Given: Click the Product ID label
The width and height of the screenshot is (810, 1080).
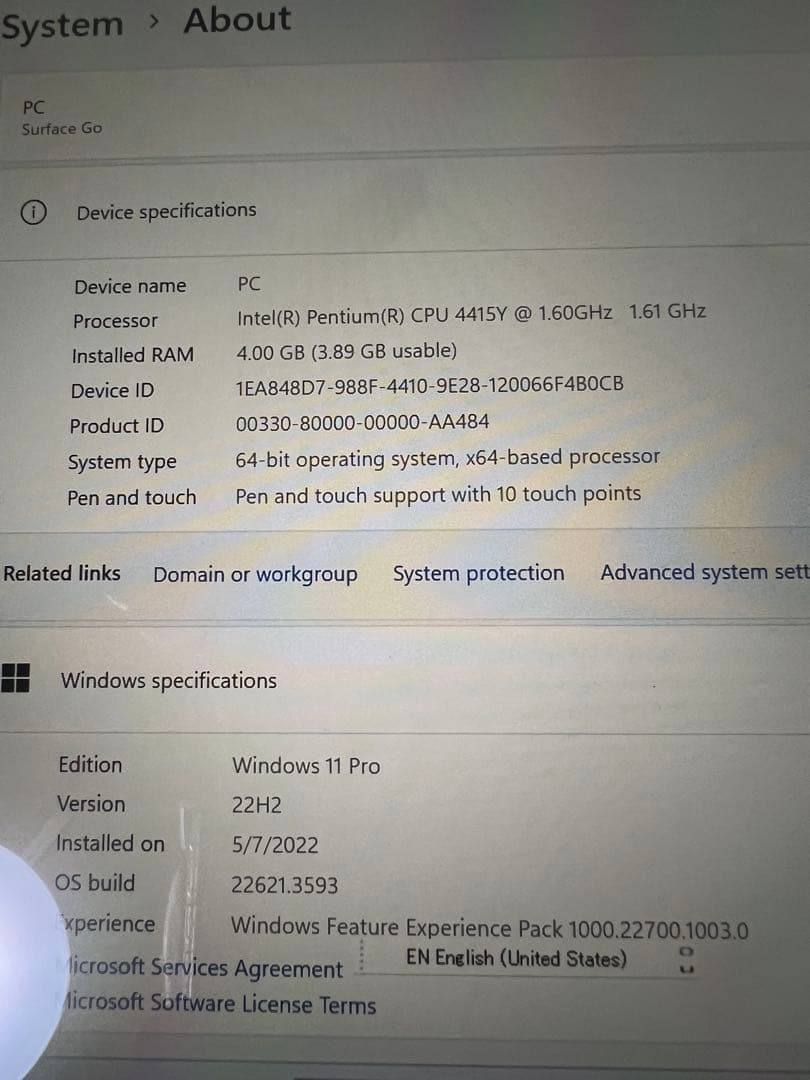Looking at the screenshot, I should tap(116, 426).
